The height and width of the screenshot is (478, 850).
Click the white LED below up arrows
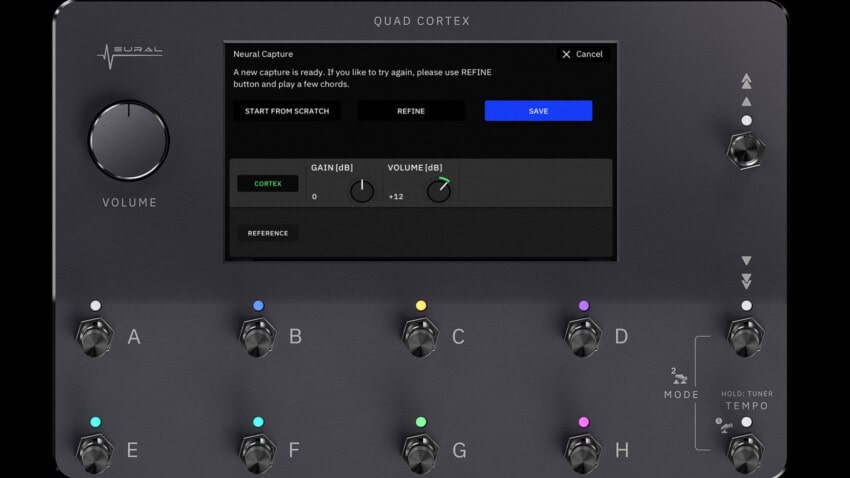[x=746, y=120]
